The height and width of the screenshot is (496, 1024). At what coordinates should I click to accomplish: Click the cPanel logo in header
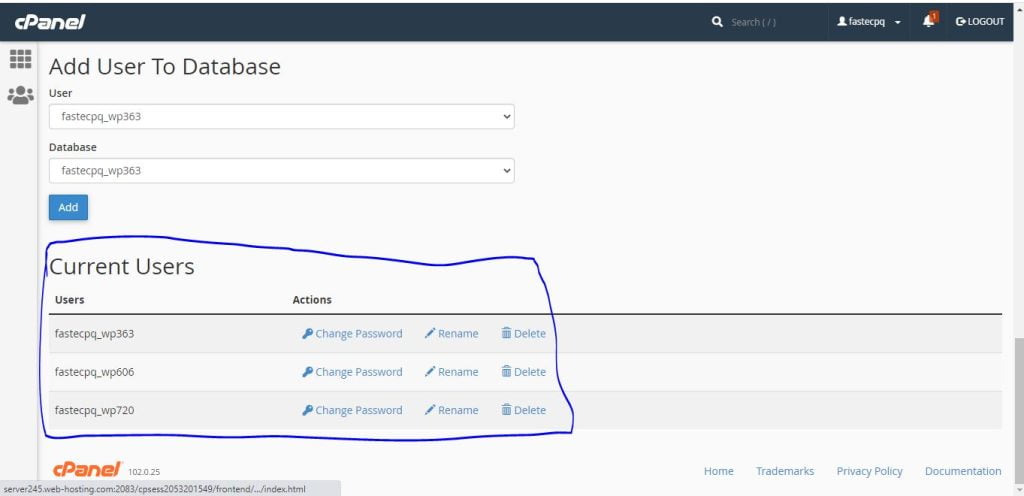tap(50, 22)
